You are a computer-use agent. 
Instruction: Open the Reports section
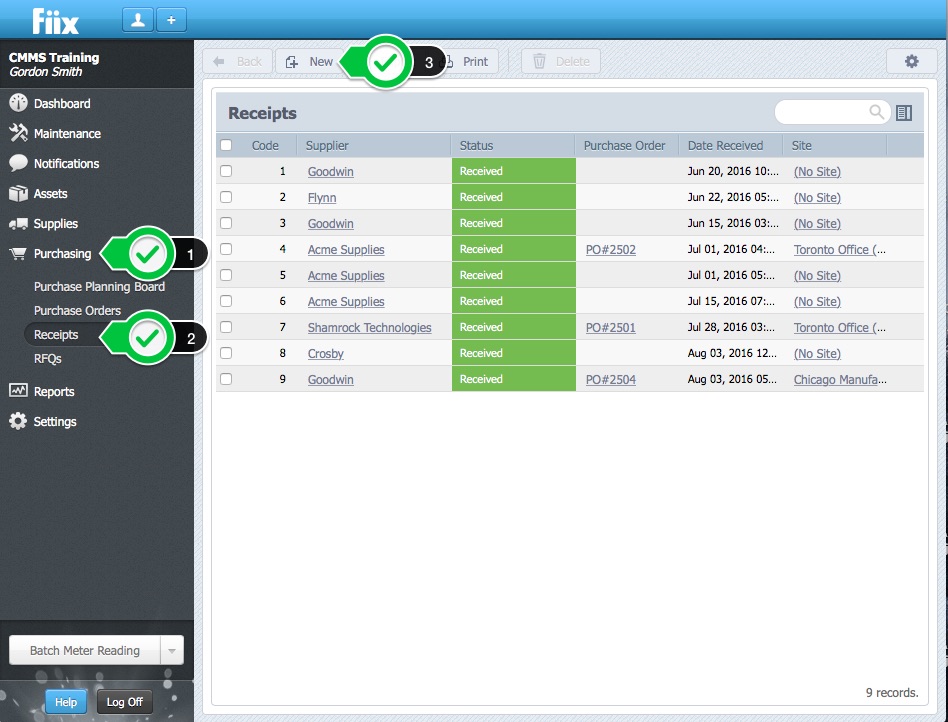pyautogui.click(x=54, y=391)
